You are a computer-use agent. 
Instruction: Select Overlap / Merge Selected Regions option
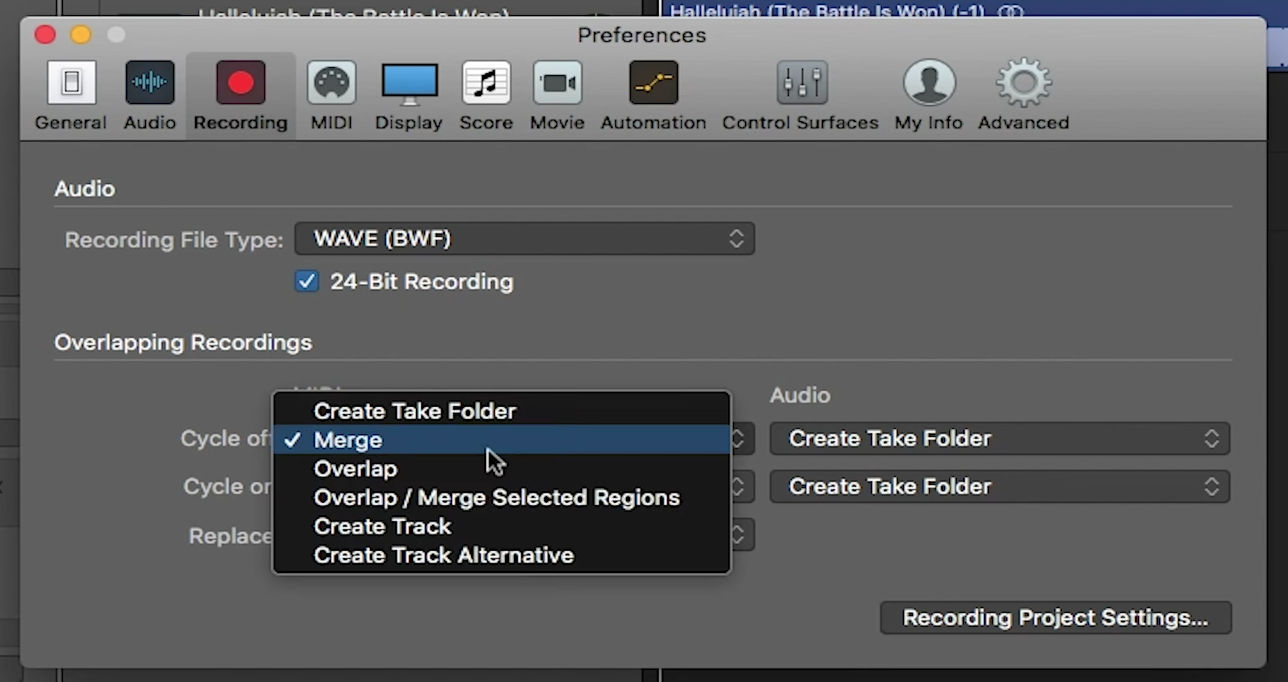(x=497, y=497)
